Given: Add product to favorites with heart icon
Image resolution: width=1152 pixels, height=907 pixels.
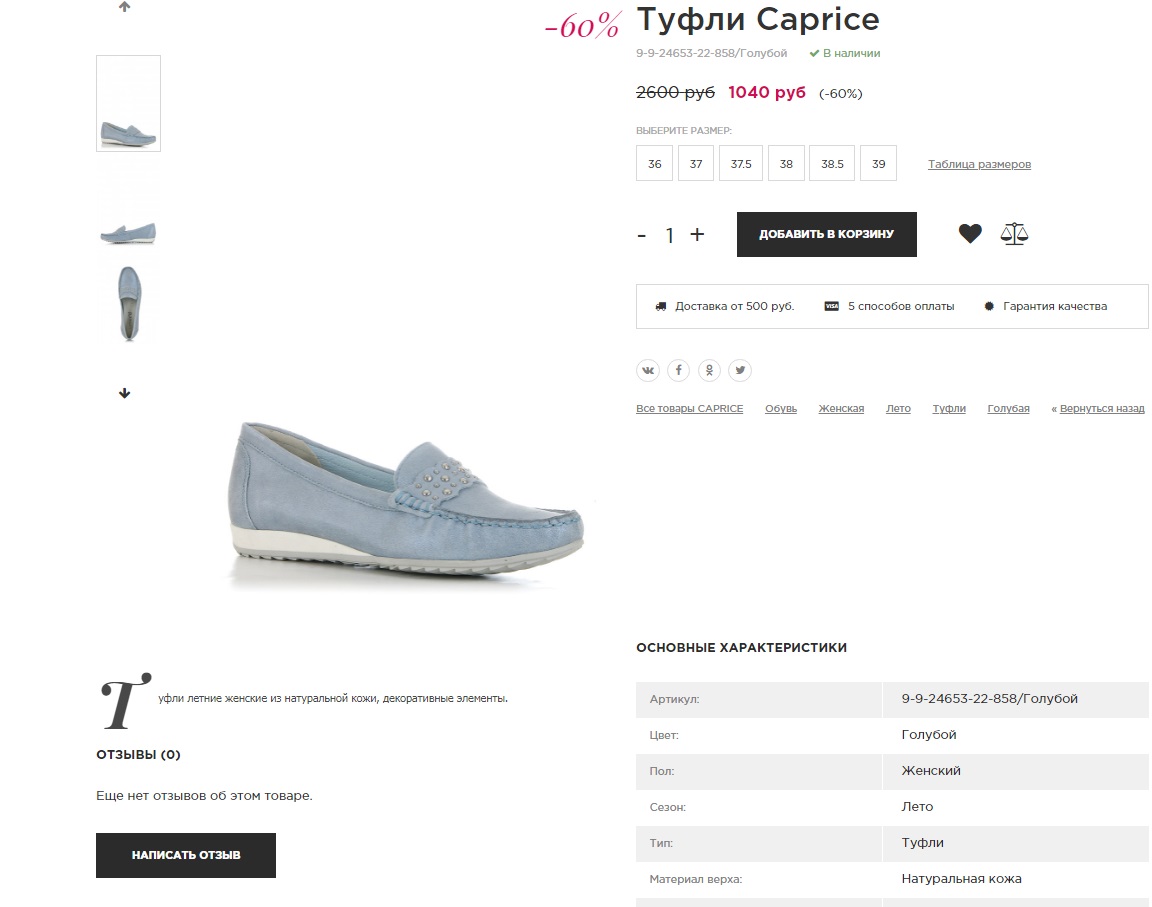Looking at the screenshot, I should click(x=970, y=234).
